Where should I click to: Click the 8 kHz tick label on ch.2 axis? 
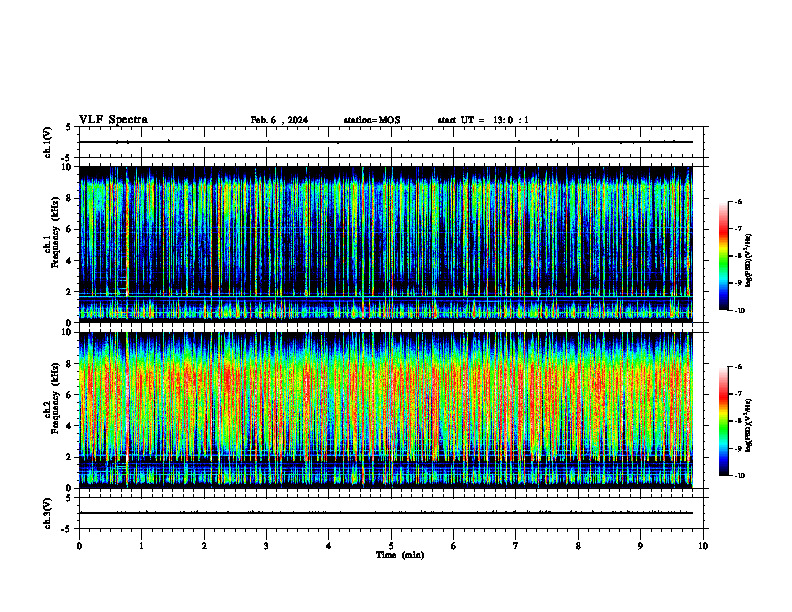tap(70, 364)
